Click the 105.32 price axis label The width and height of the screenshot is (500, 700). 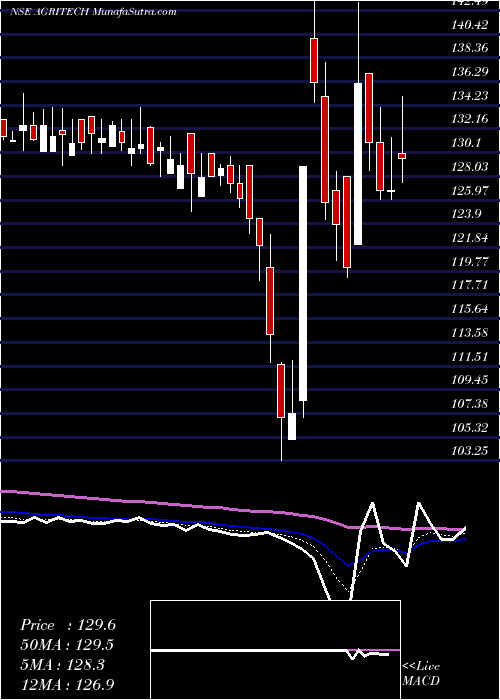pos(470,428)
